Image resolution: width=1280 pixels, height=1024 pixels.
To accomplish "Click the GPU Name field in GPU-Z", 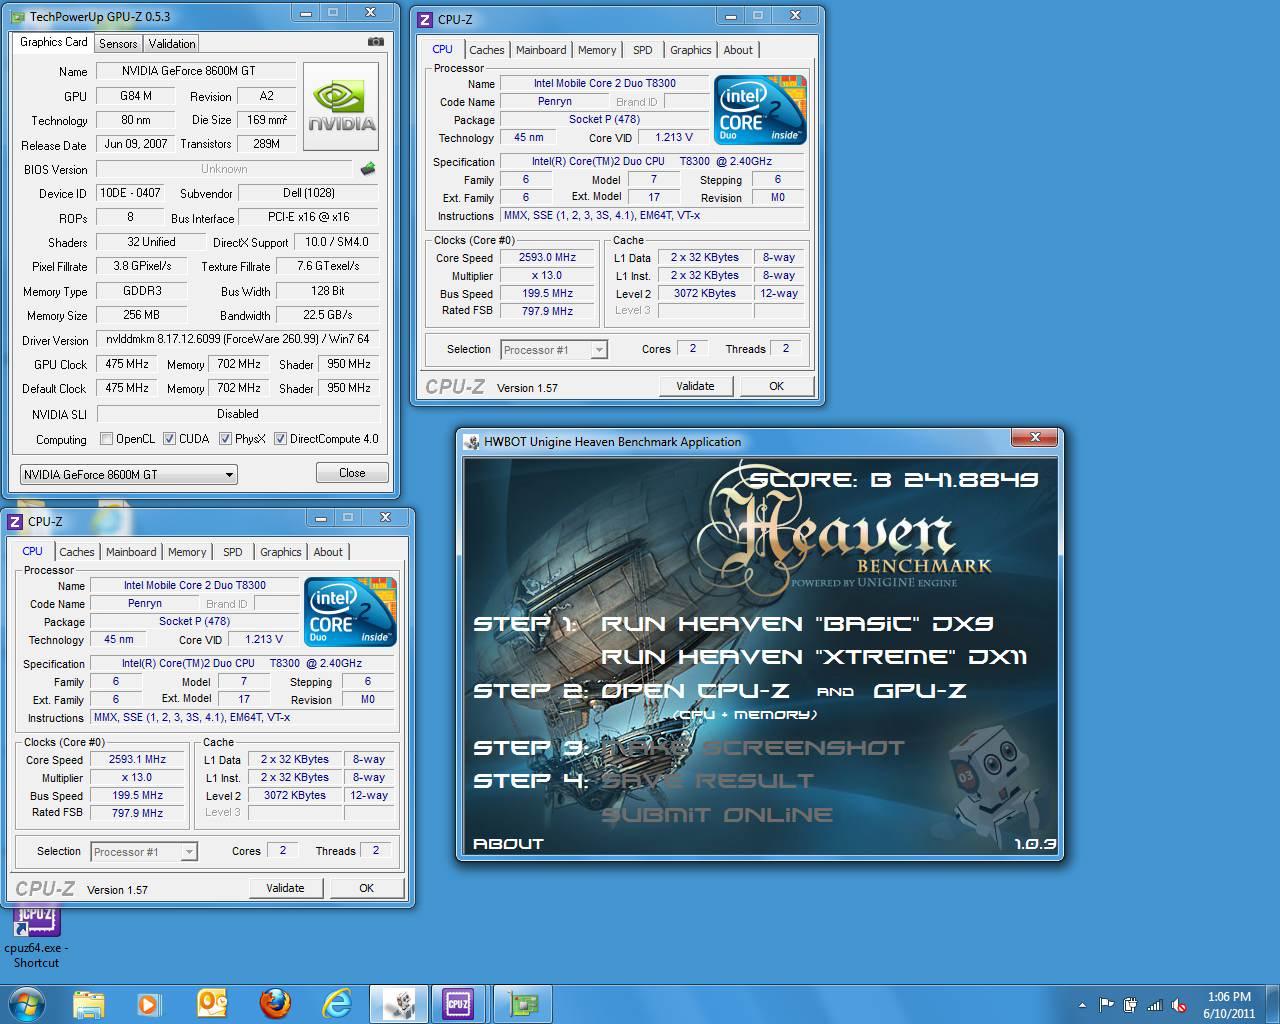I will pos(195,71).
